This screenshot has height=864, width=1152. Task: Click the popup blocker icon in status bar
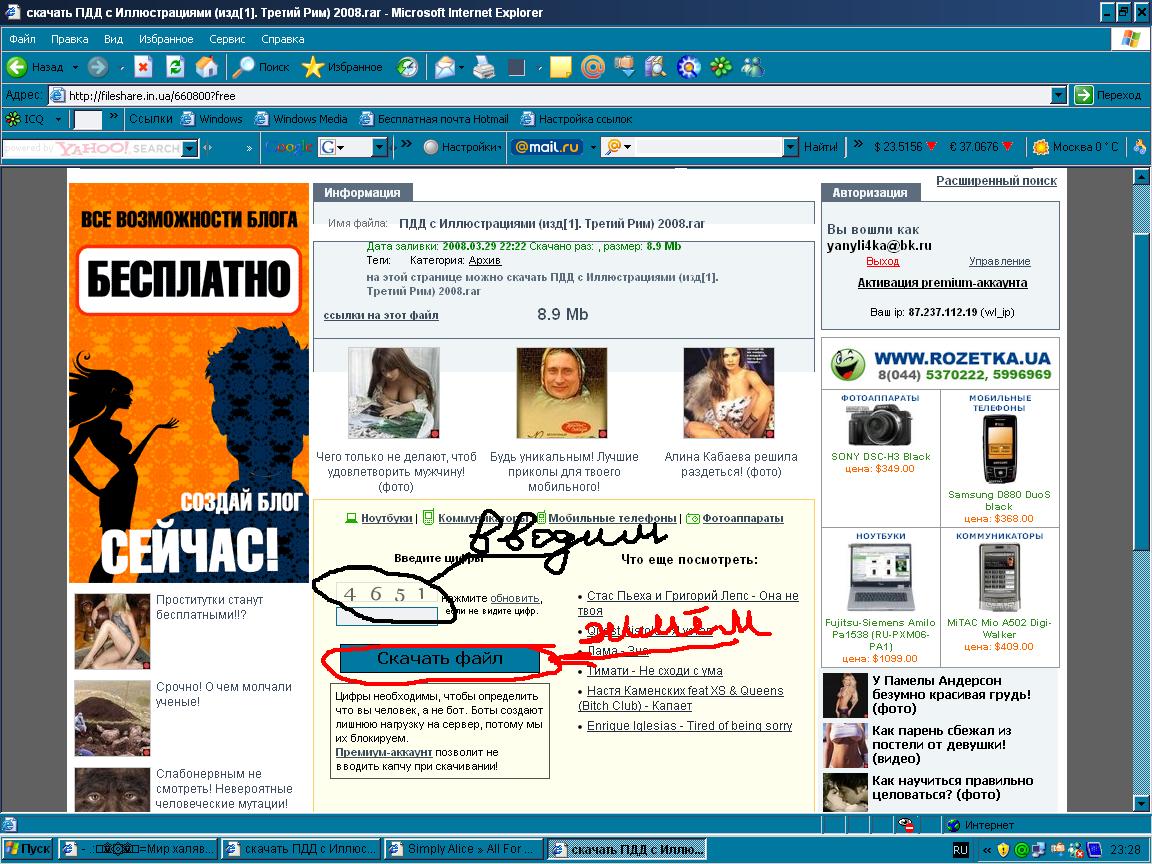(x=907, y=824)
